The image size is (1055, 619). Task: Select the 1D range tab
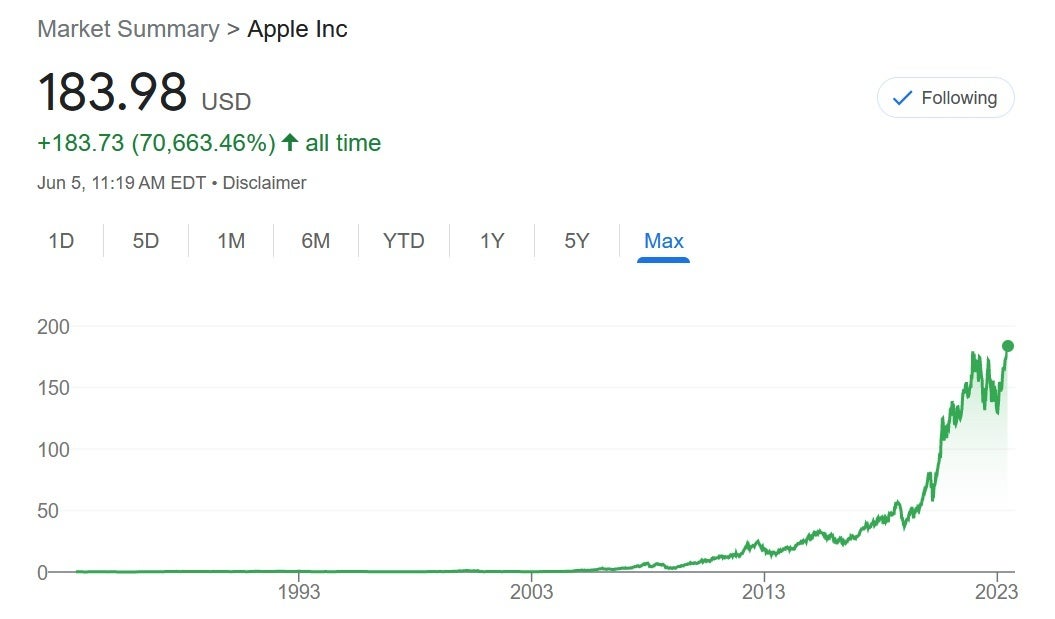point(61,241)
